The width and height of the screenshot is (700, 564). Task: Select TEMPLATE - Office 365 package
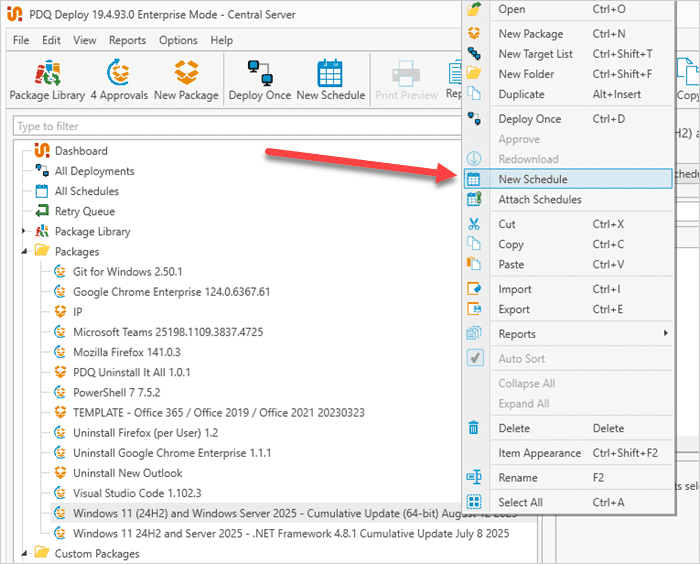point(219,412)
